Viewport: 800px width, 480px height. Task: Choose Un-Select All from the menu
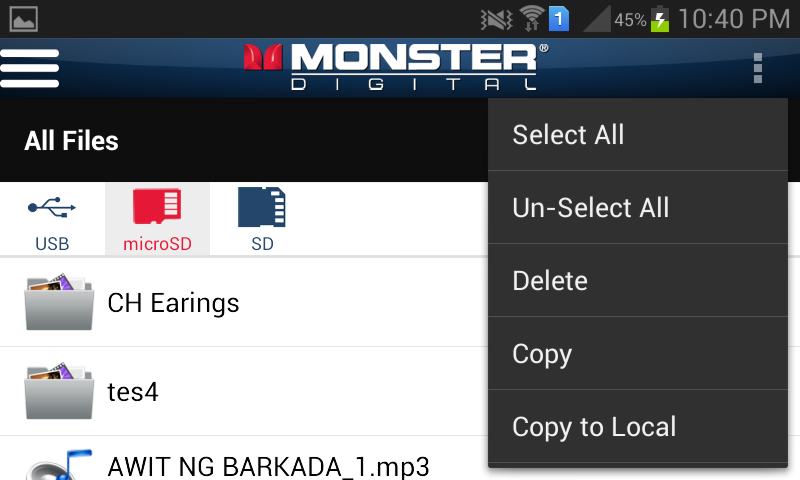tap(638, 208)
